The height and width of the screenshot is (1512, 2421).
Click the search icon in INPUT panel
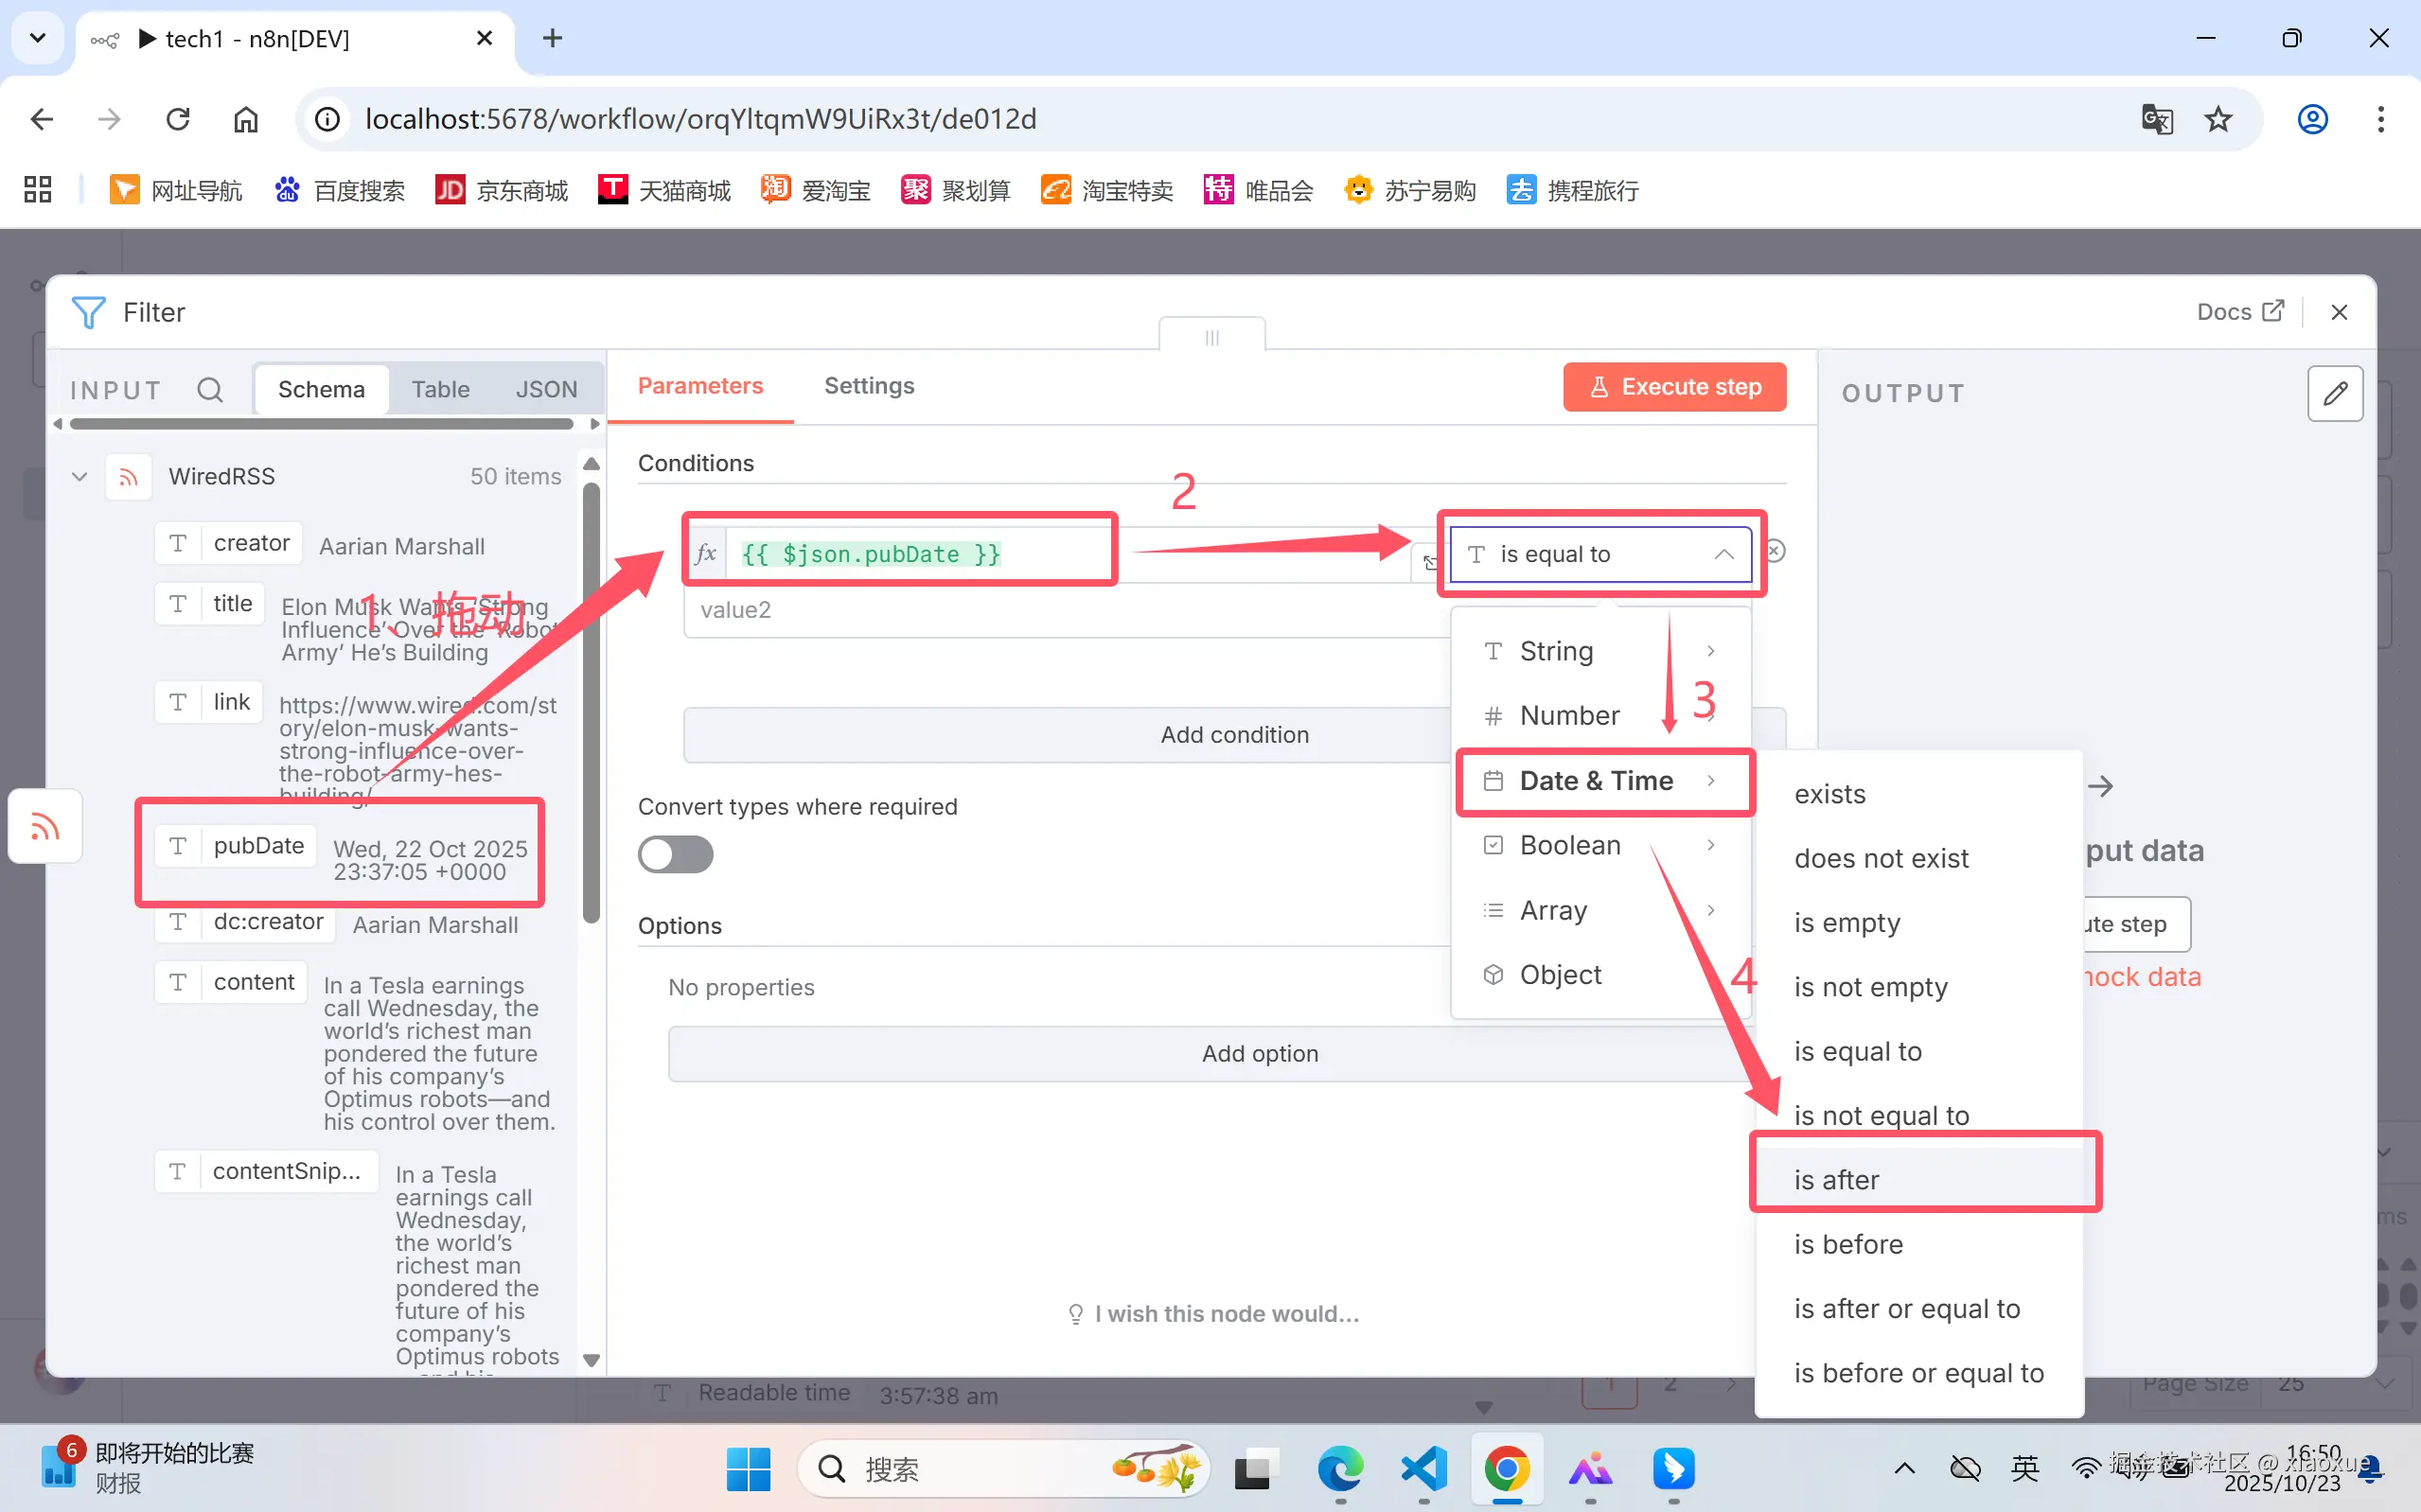click(209, 390)
